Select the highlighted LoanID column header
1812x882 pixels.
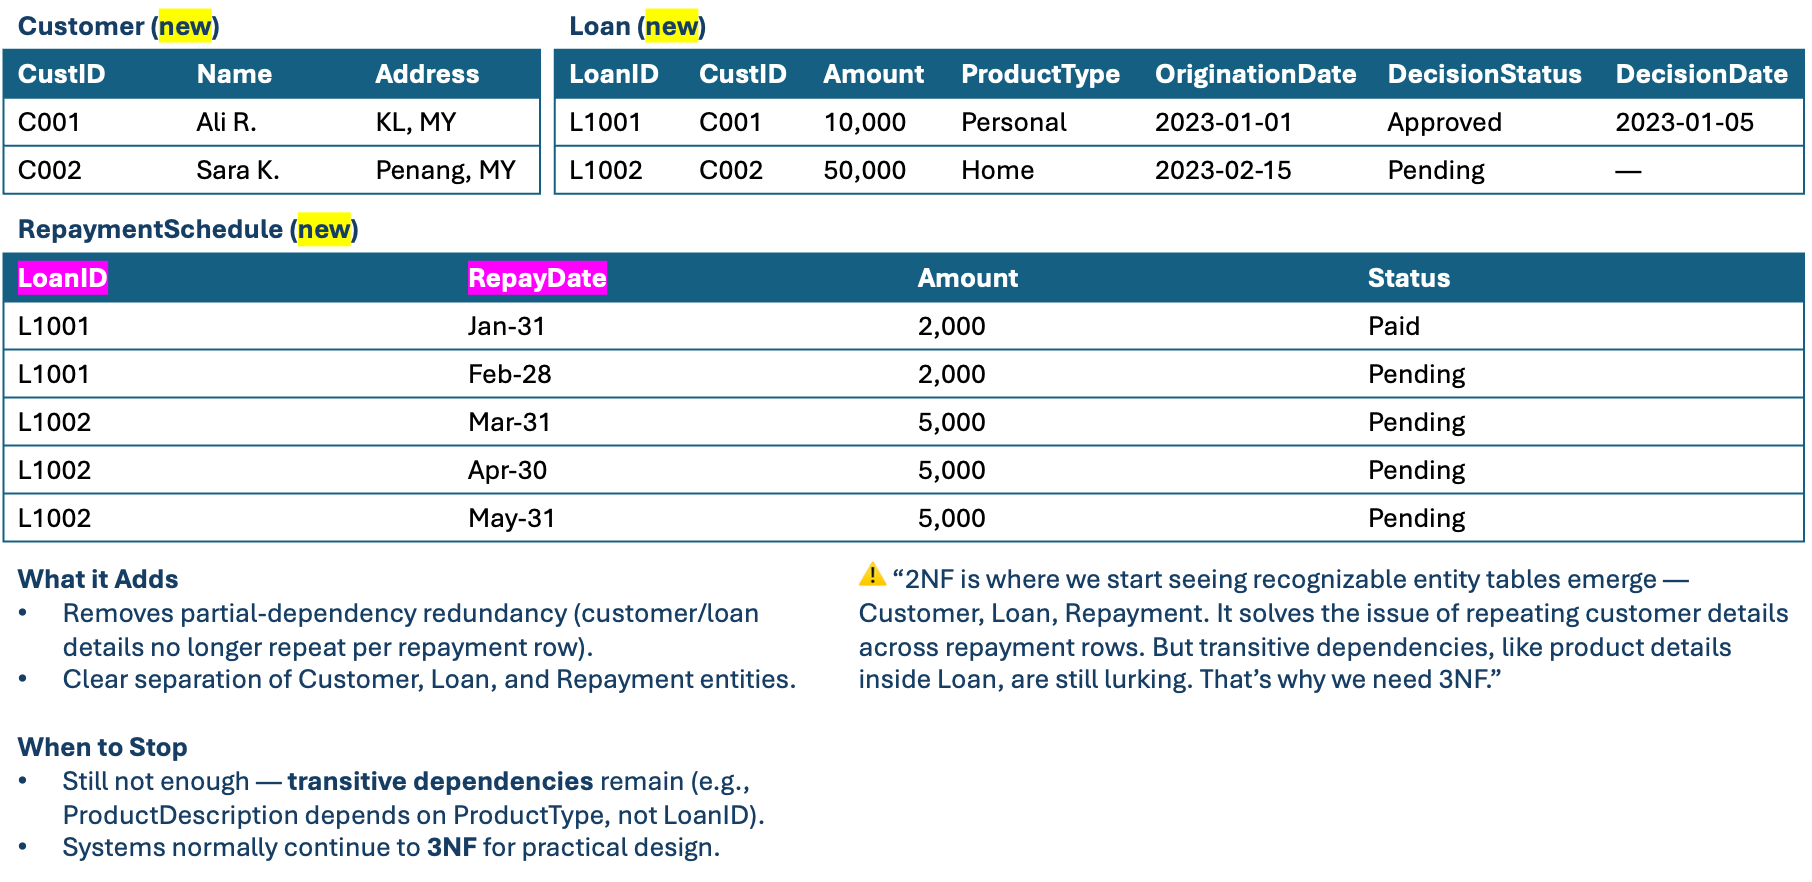point(63,278)
